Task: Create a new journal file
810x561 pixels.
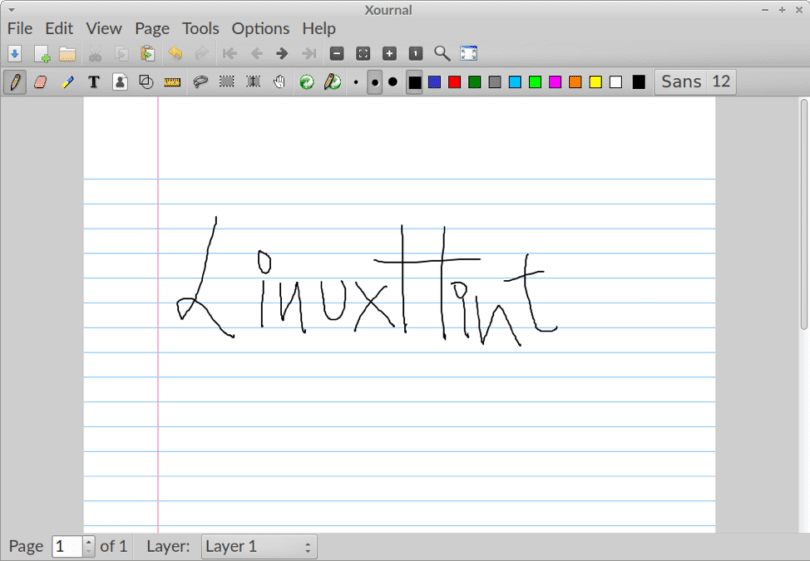Action: [42, 53]
